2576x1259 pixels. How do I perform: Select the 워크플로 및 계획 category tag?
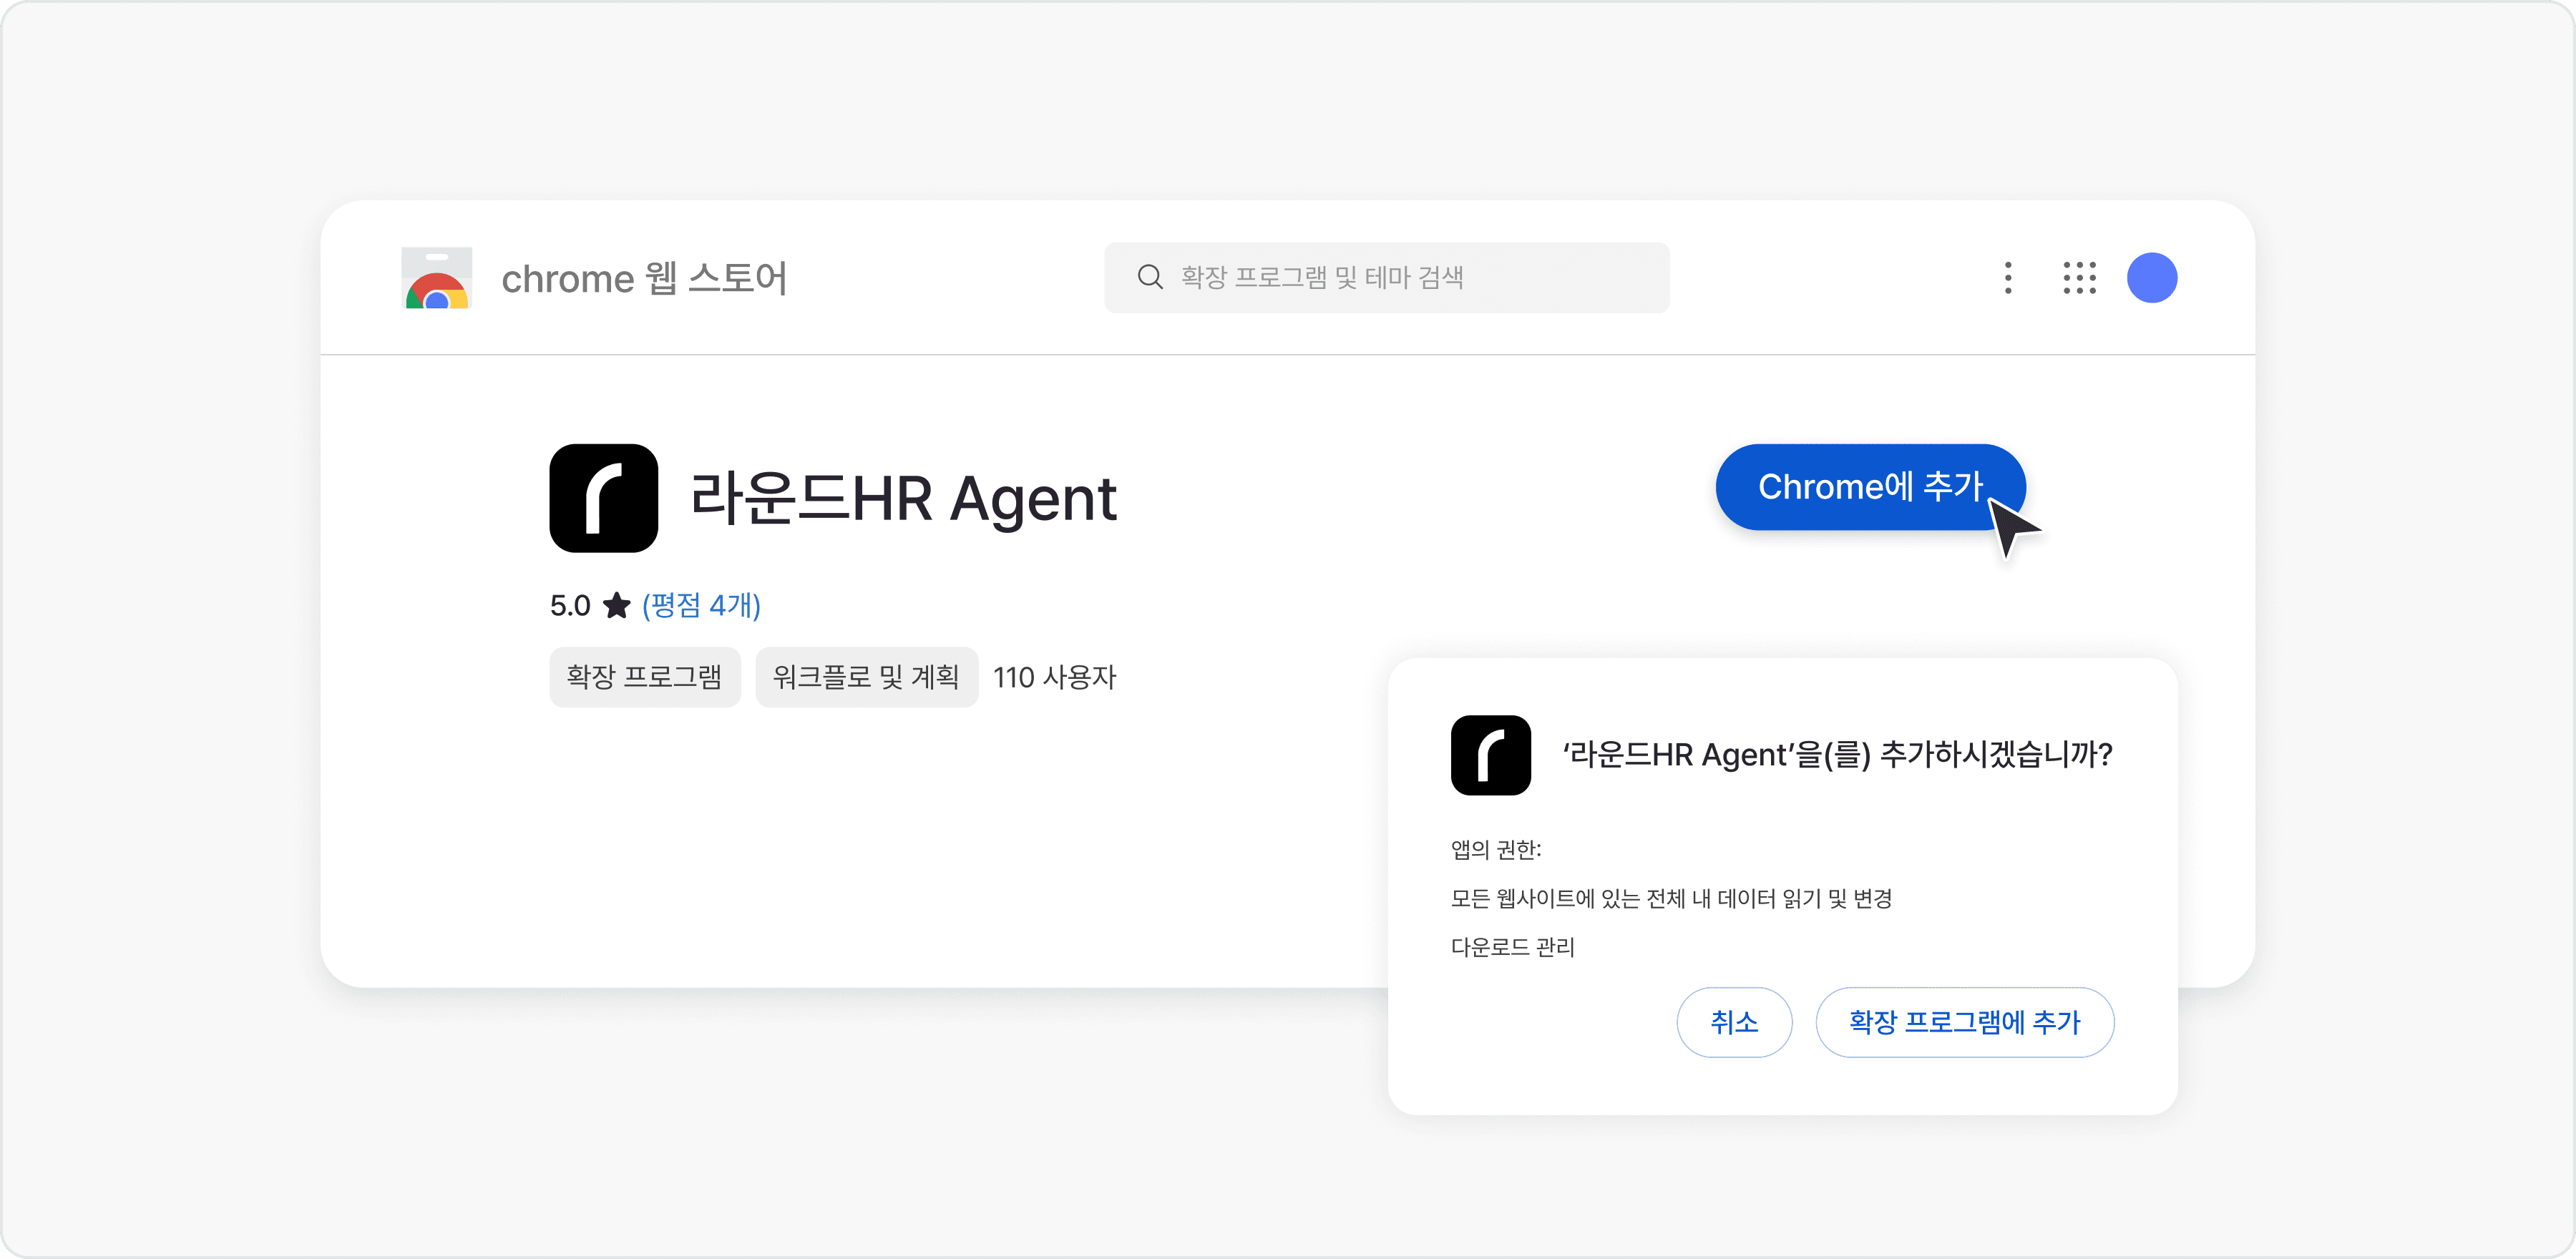click(866, 677)
